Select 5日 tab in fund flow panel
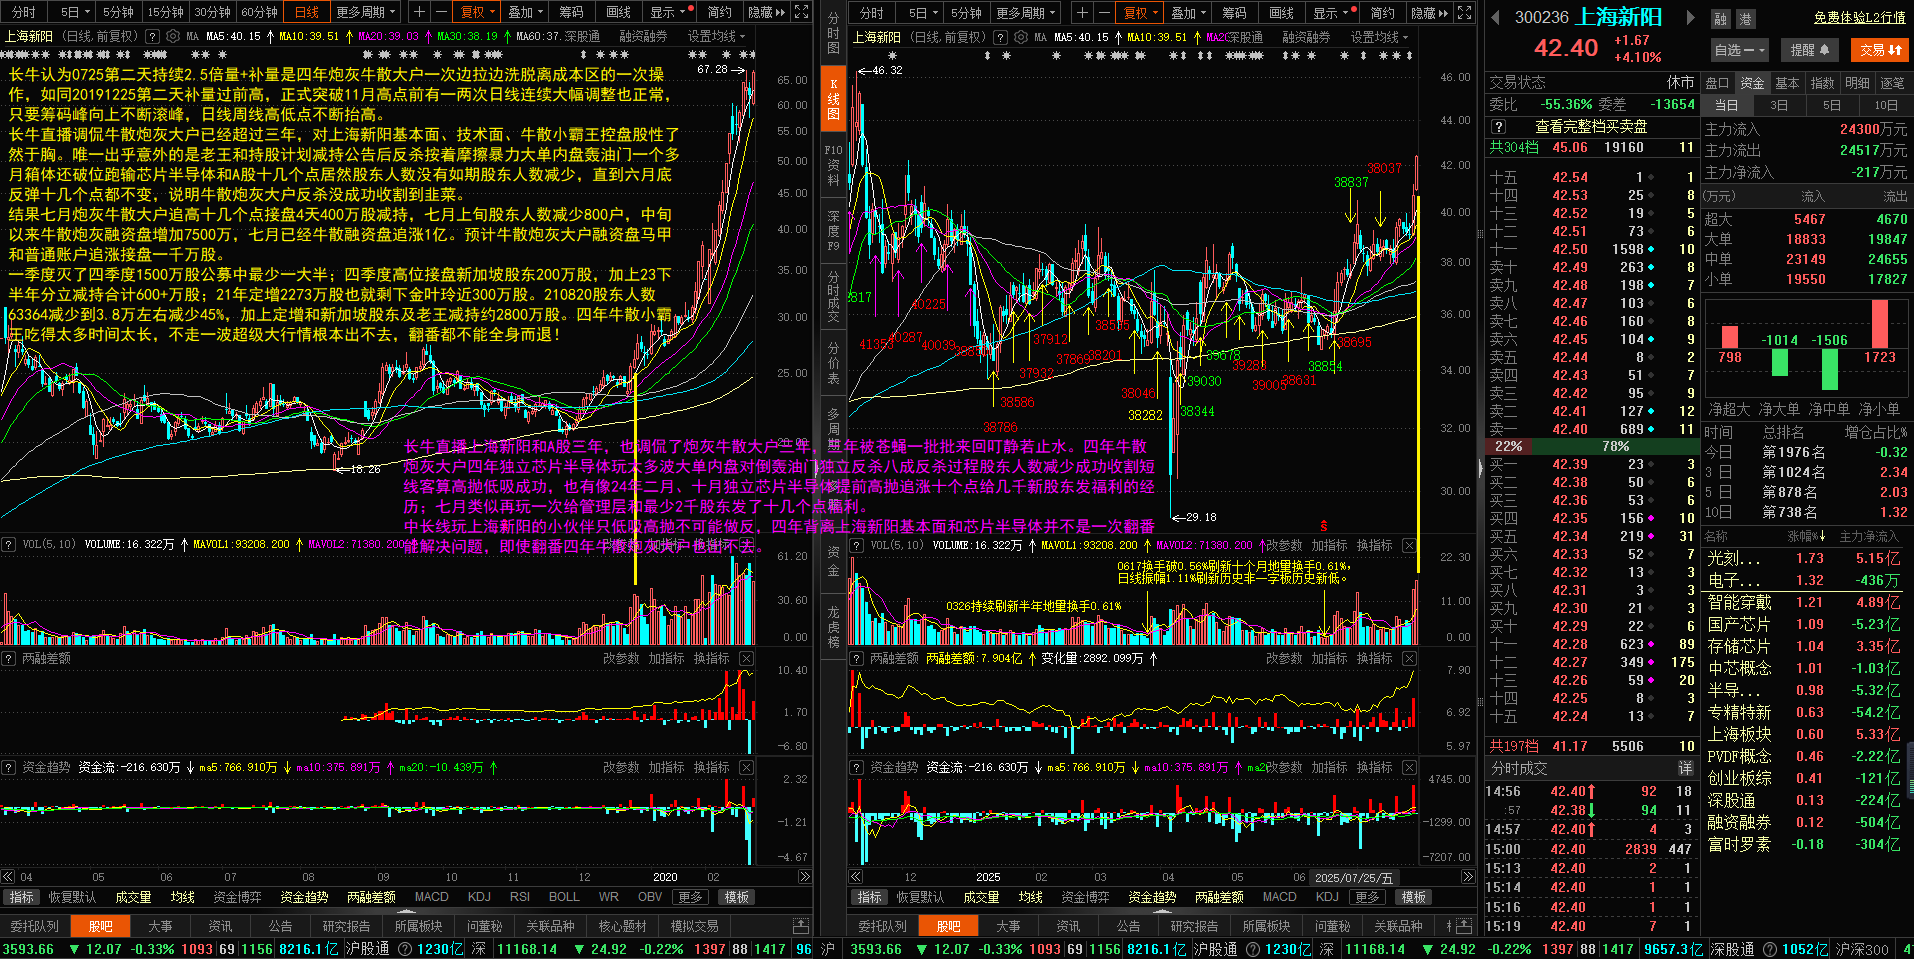Viewport: 1914px width, 959px height. point(1831,105)
